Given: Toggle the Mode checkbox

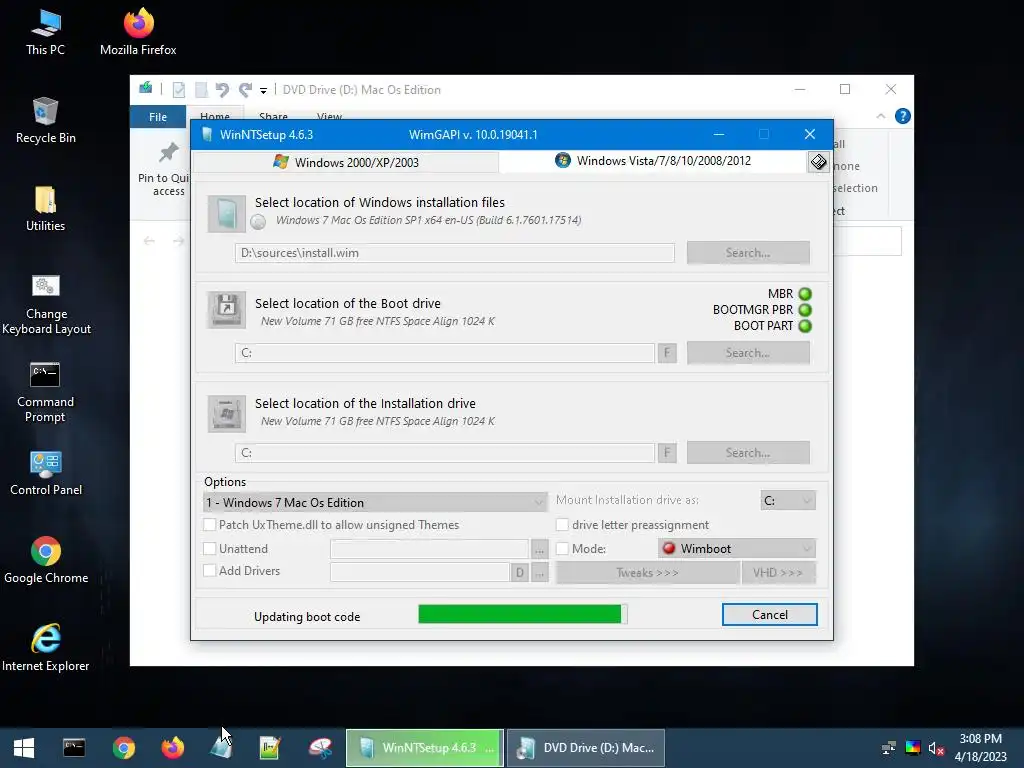Looking at the screenshot, I should pos(562,549).
